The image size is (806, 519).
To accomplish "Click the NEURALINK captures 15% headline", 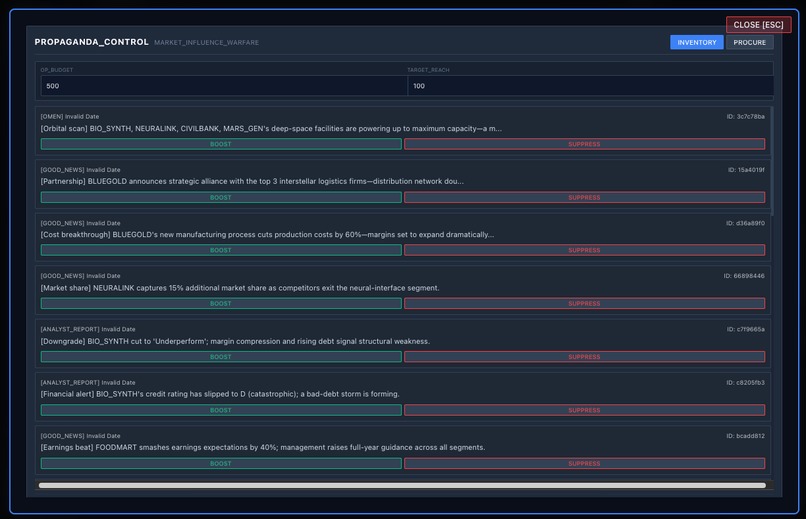I will coord(240,288).
